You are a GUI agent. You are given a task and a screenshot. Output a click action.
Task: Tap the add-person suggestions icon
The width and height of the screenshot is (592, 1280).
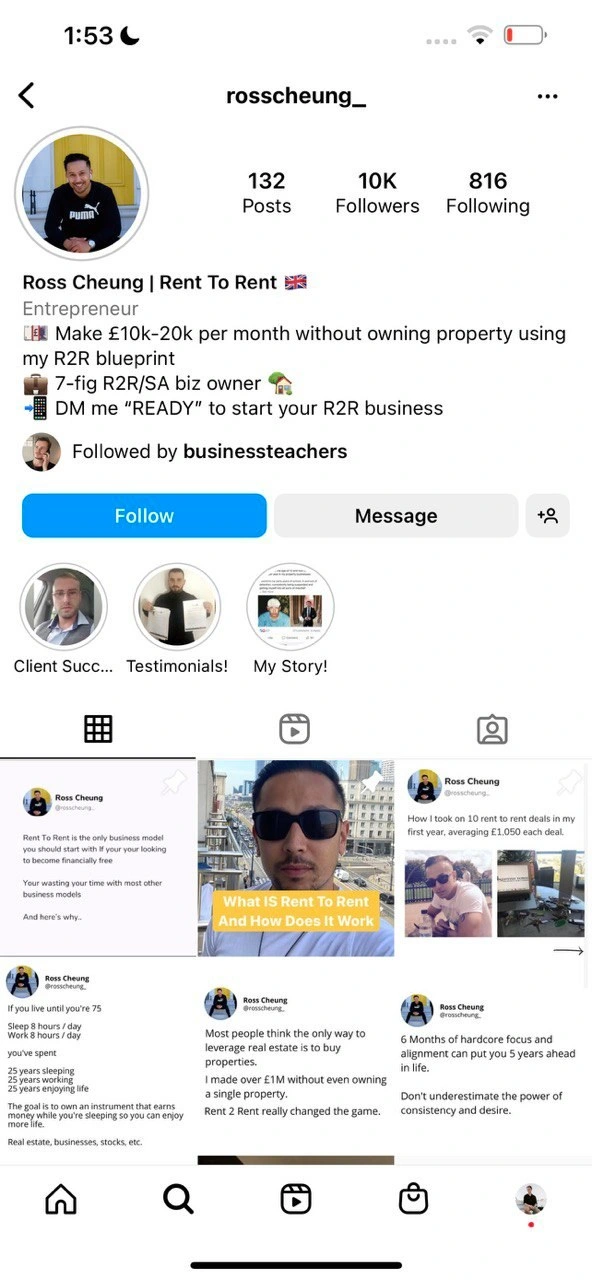tap(547, 516)
